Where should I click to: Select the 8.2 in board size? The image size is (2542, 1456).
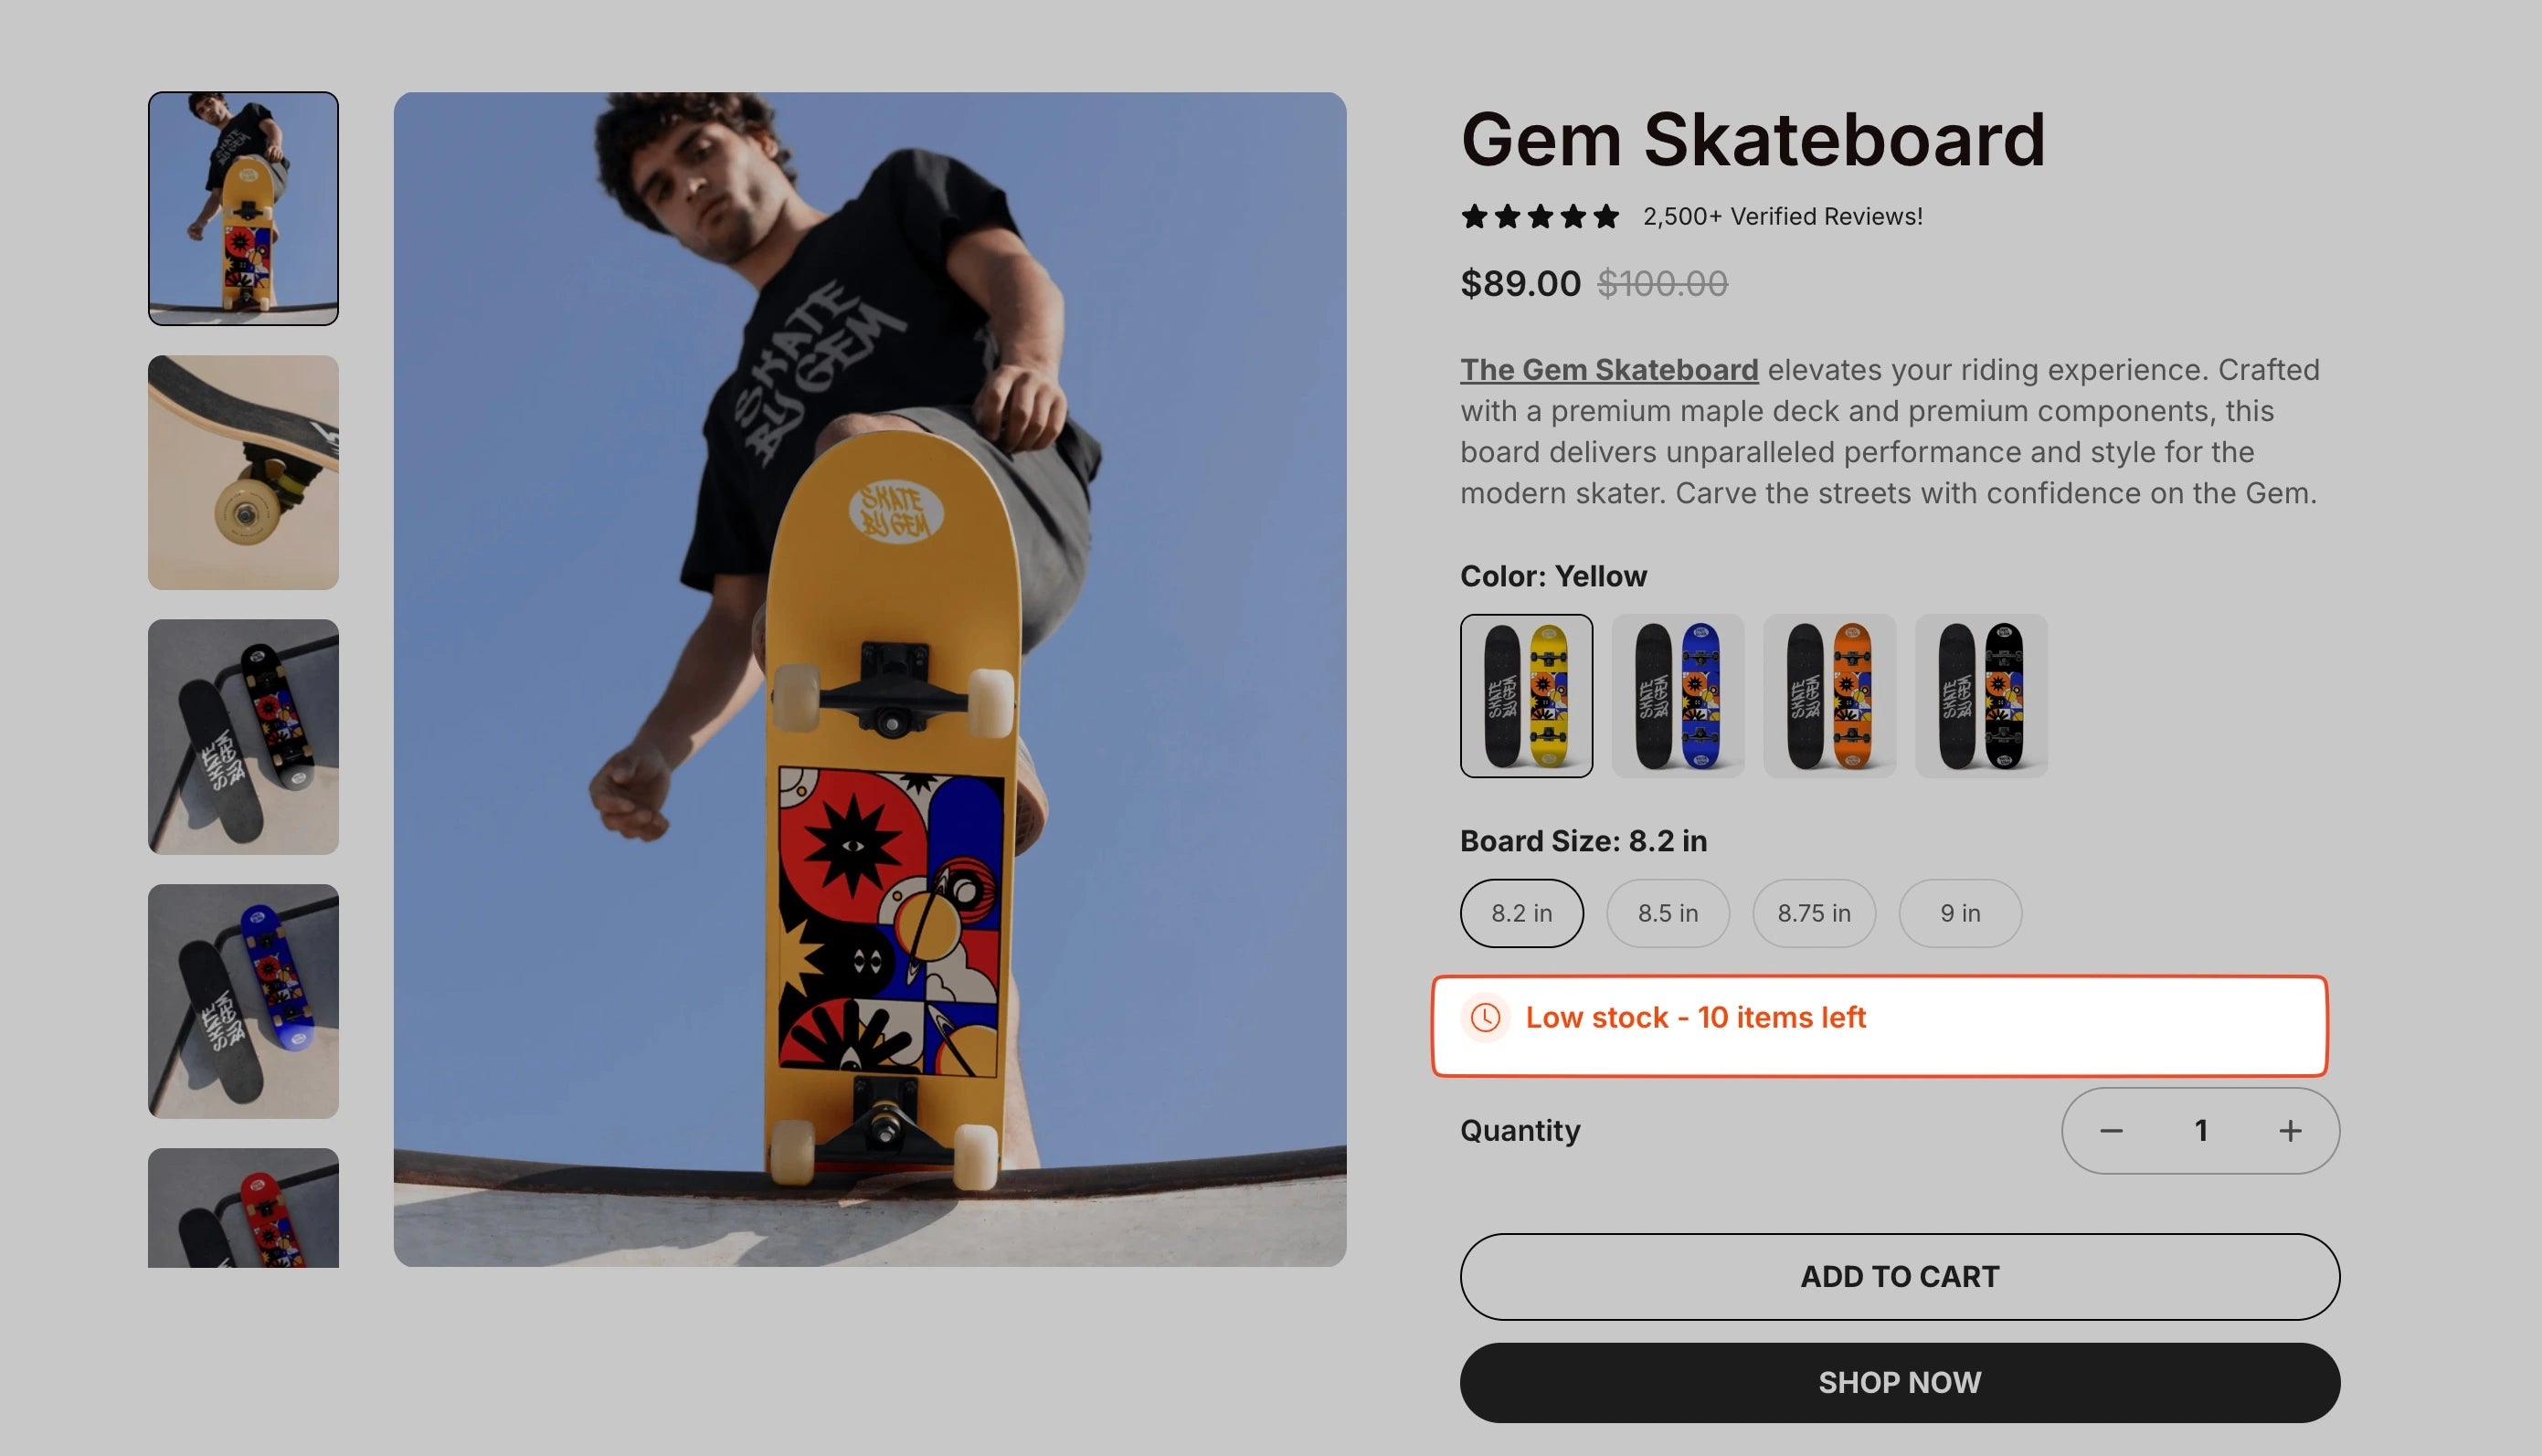tap(1522, 913)
